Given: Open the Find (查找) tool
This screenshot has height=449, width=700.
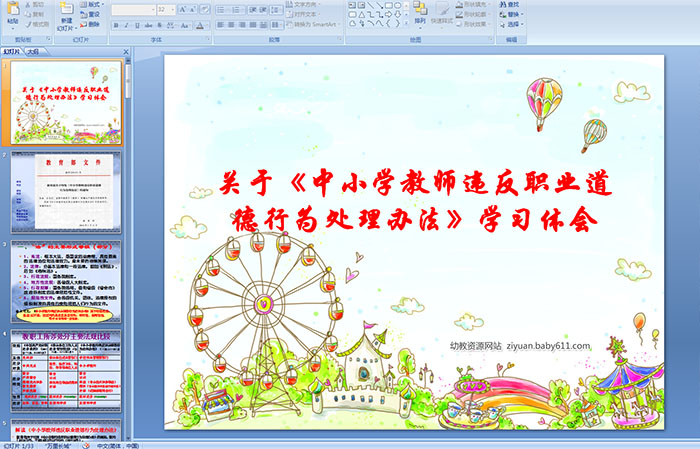Looking at the screenshot, I should 509,4.
